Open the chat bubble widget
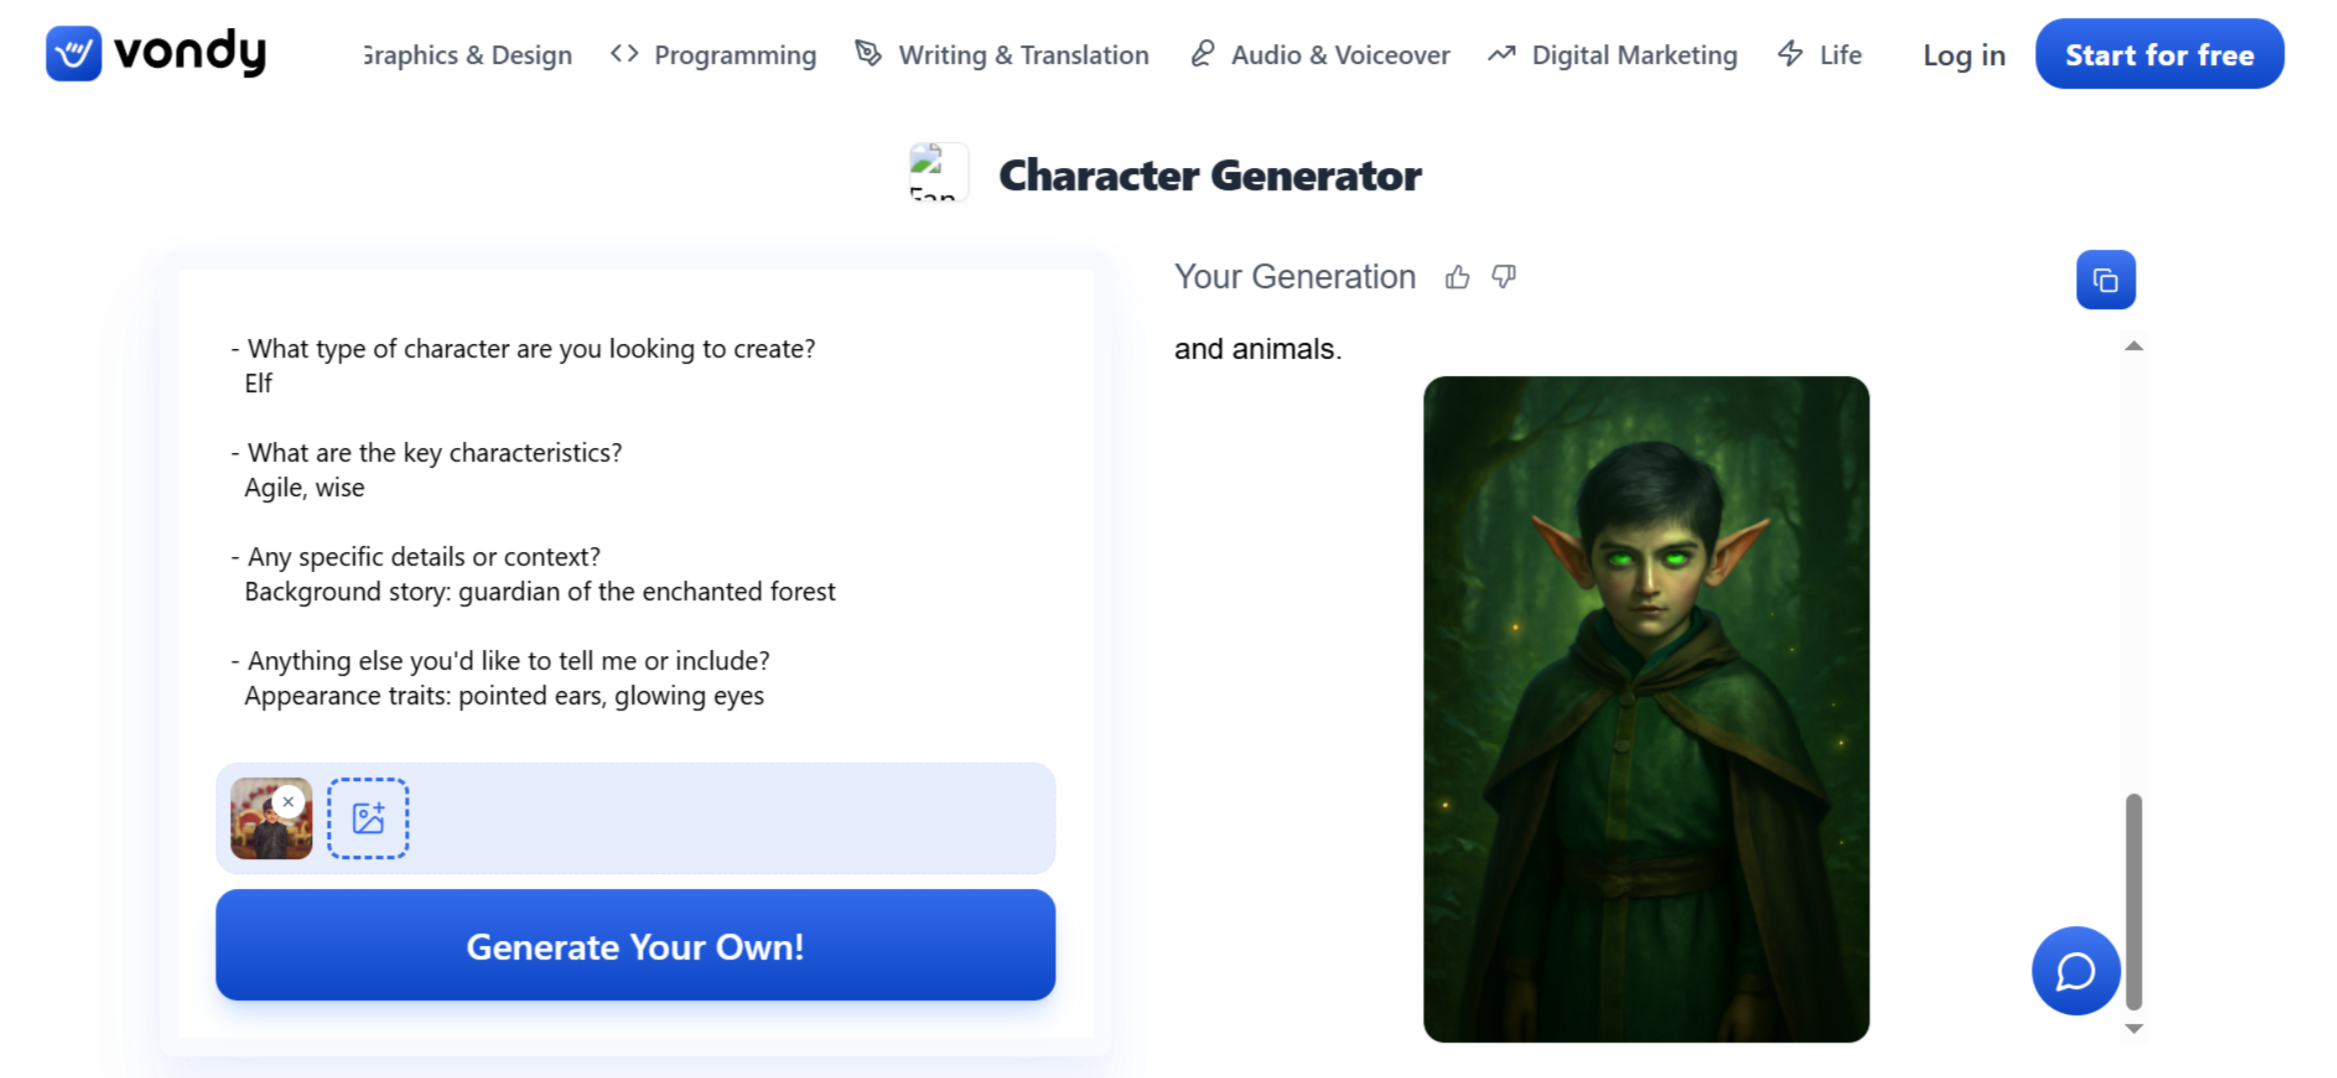Screen dimensions: 2337x1078 click(2075, 971)
